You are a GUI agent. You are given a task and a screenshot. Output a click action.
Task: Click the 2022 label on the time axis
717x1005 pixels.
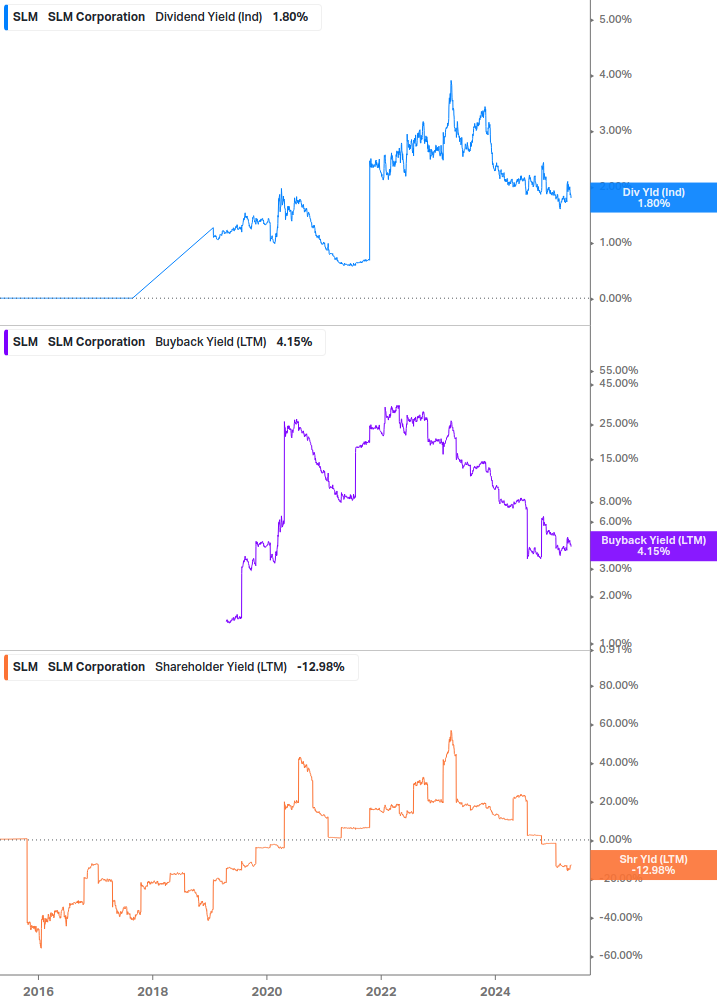[x=381, y=992]
